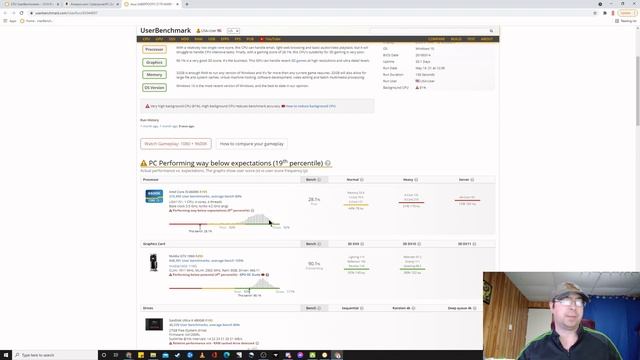Viewport: 640px width, 360px height.
Task: Open the GPU tab in the nav bar
Action: pyautogui.click(x=159, y=39)
